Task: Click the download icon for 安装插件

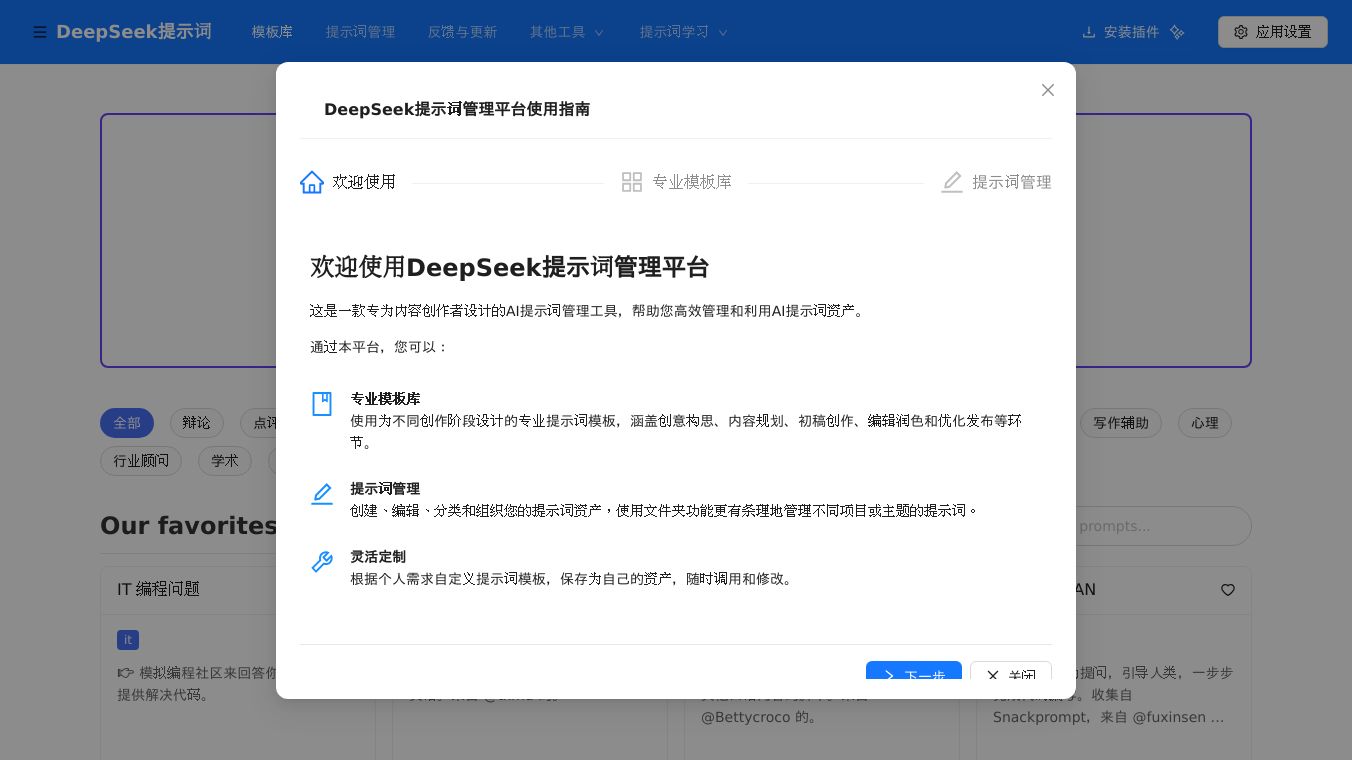Action: [x=1089, y=32]
